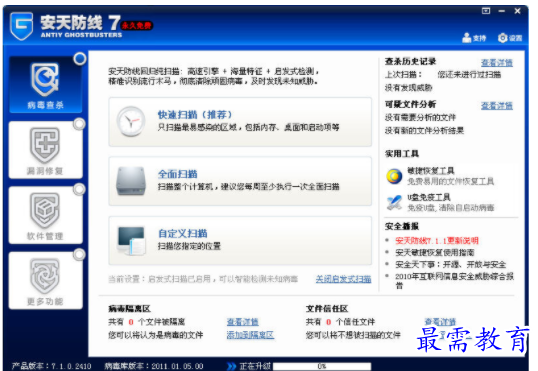Click 关闭启发式扫描 link

pos(343,279)
